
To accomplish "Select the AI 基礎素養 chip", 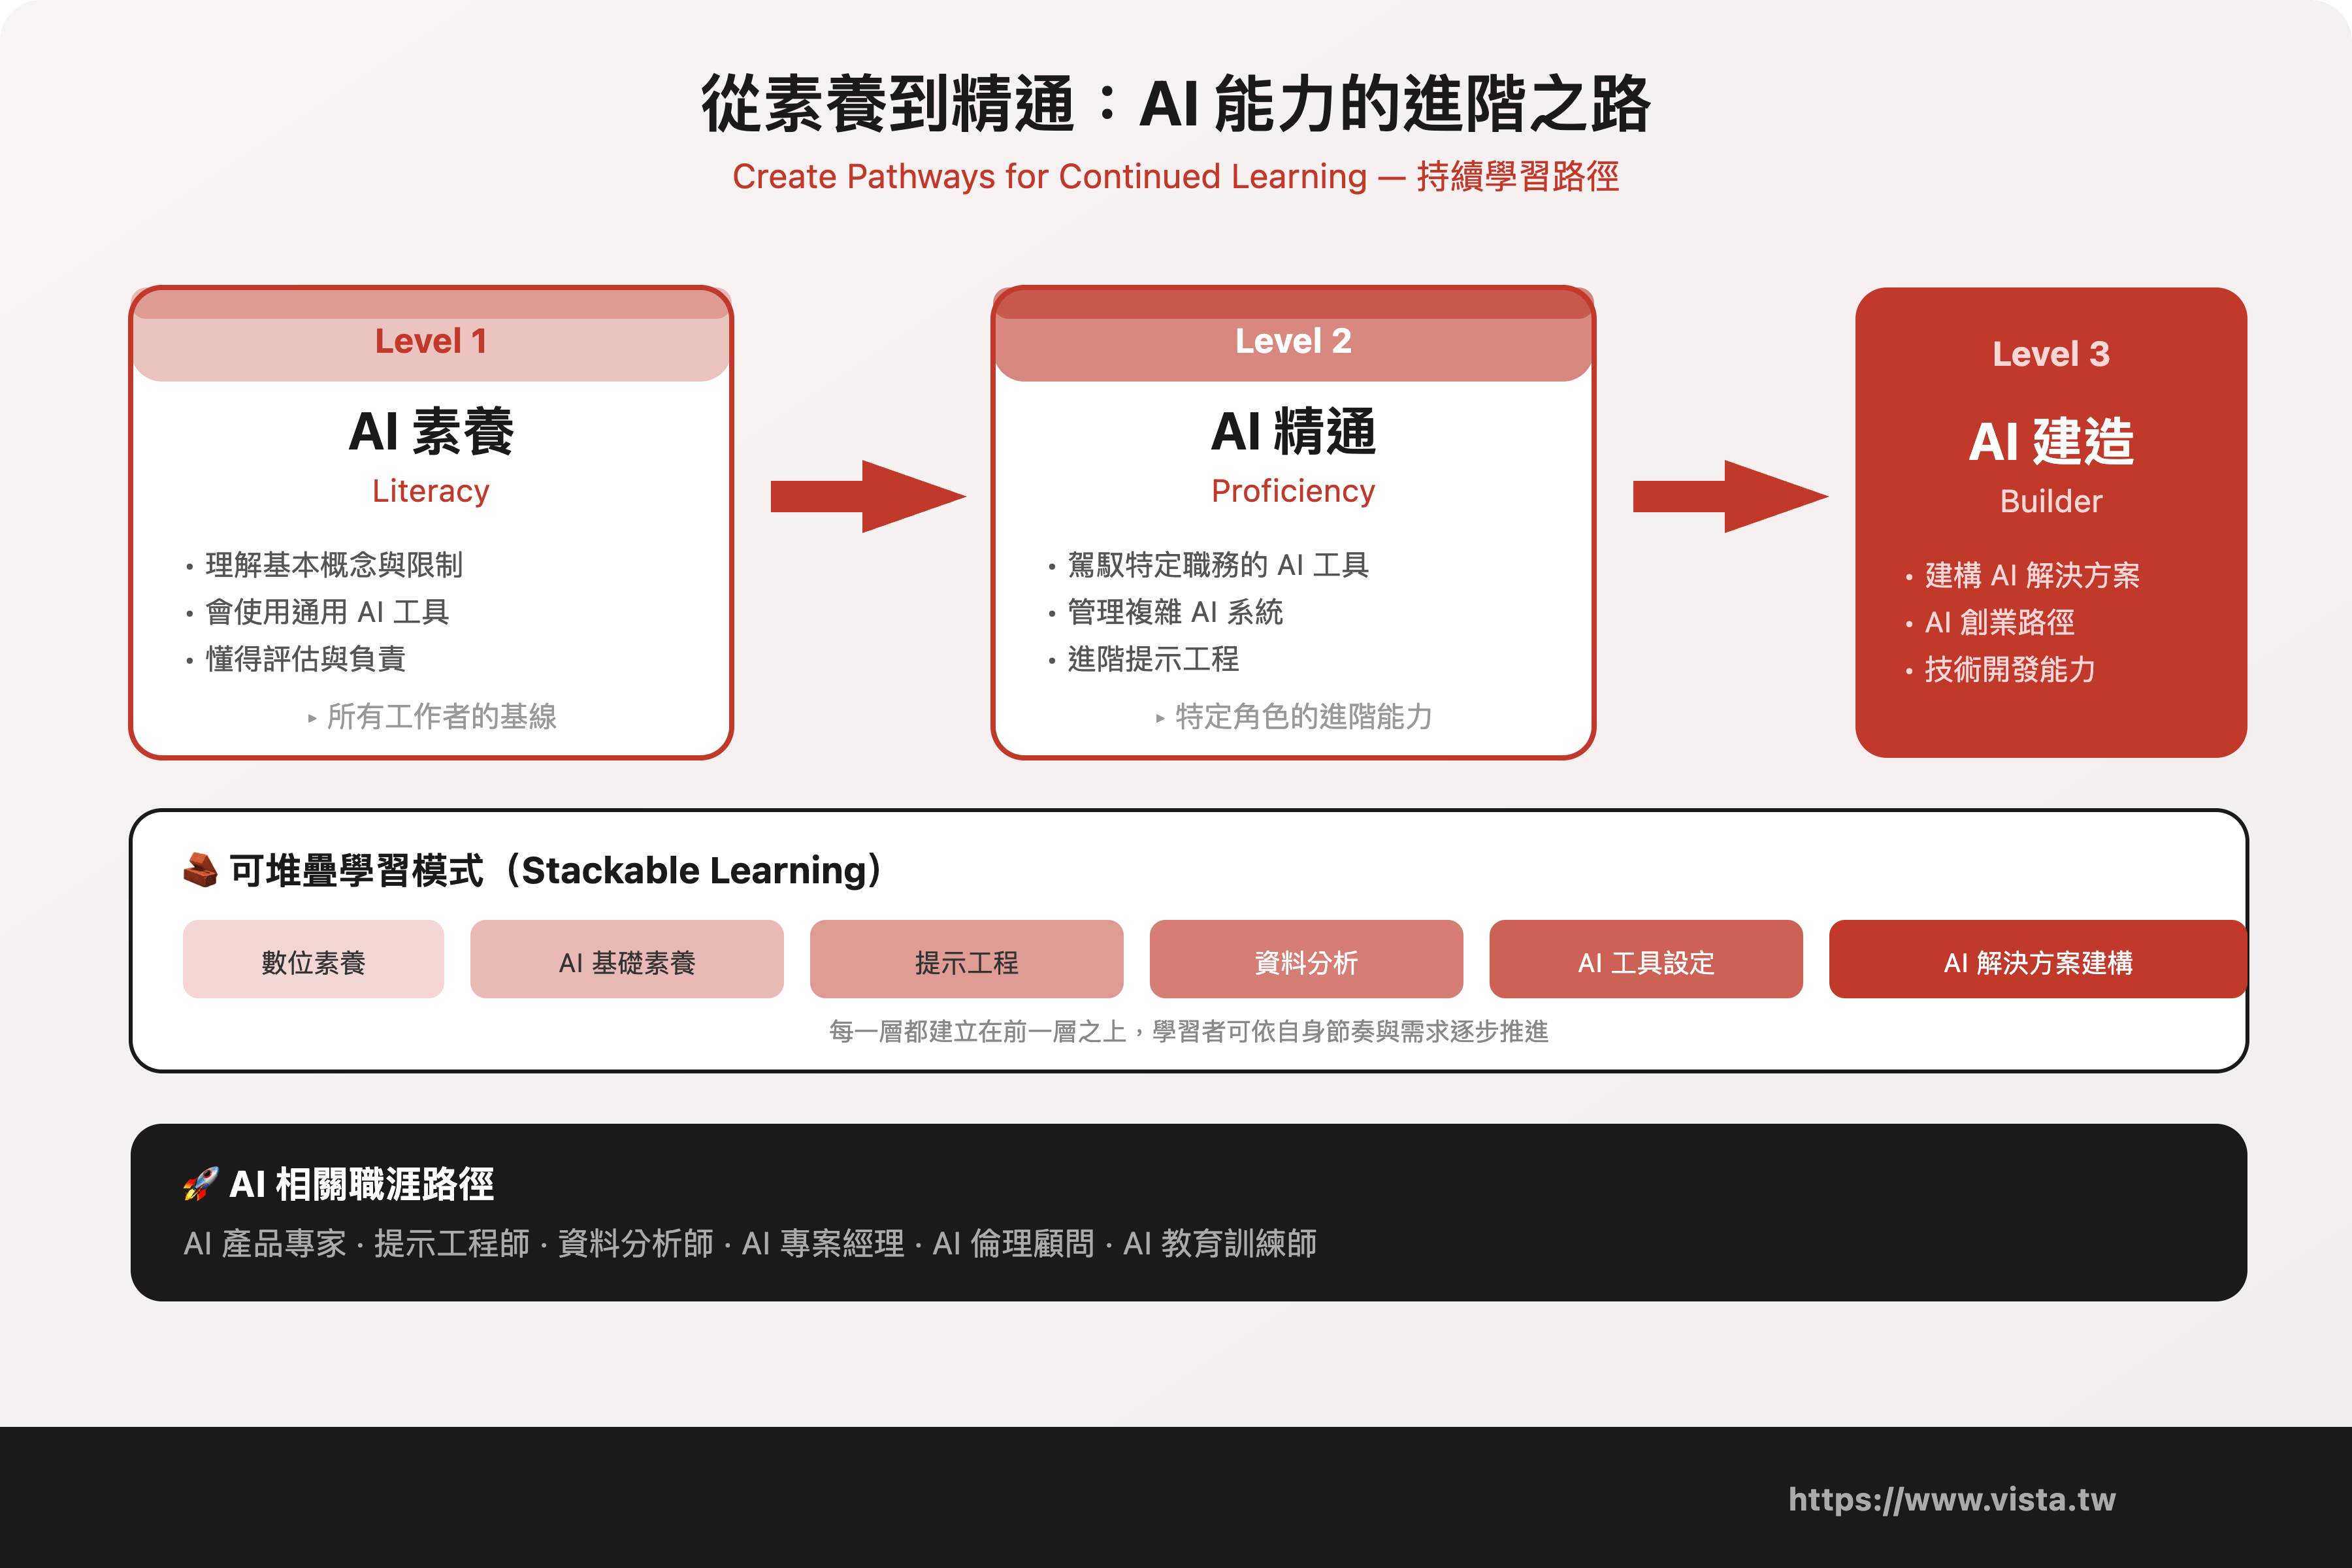I will pos(627,960).
